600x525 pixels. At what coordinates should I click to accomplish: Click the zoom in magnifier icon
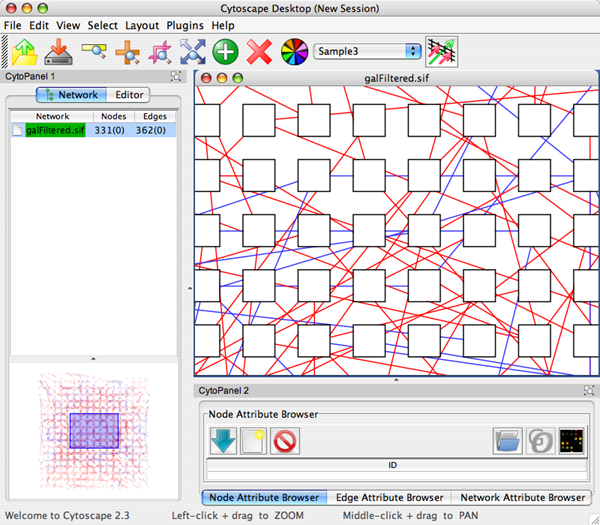pos(127,51)
